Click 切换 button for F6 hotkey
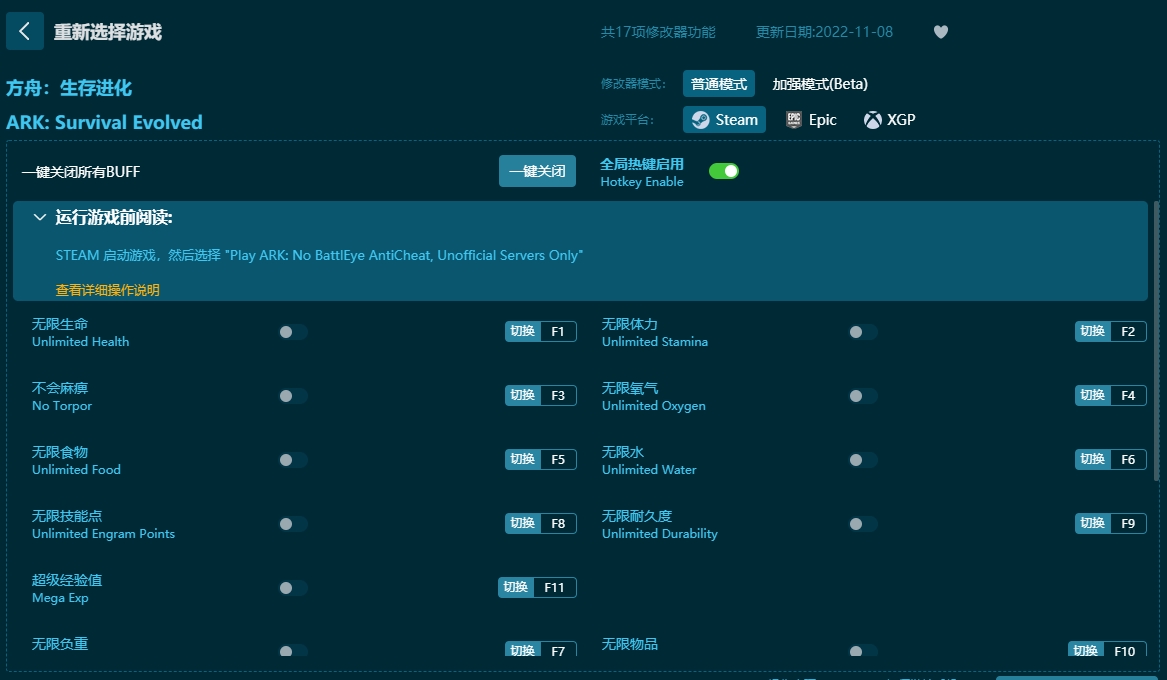This screenshot has height=680, width=1167. 1093,459
